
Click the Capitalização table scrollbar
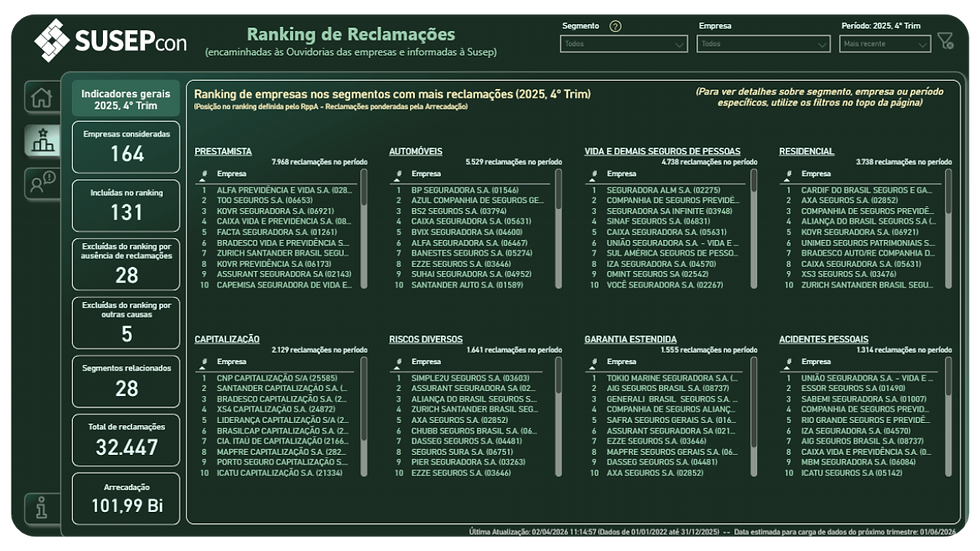click(364, 417)
